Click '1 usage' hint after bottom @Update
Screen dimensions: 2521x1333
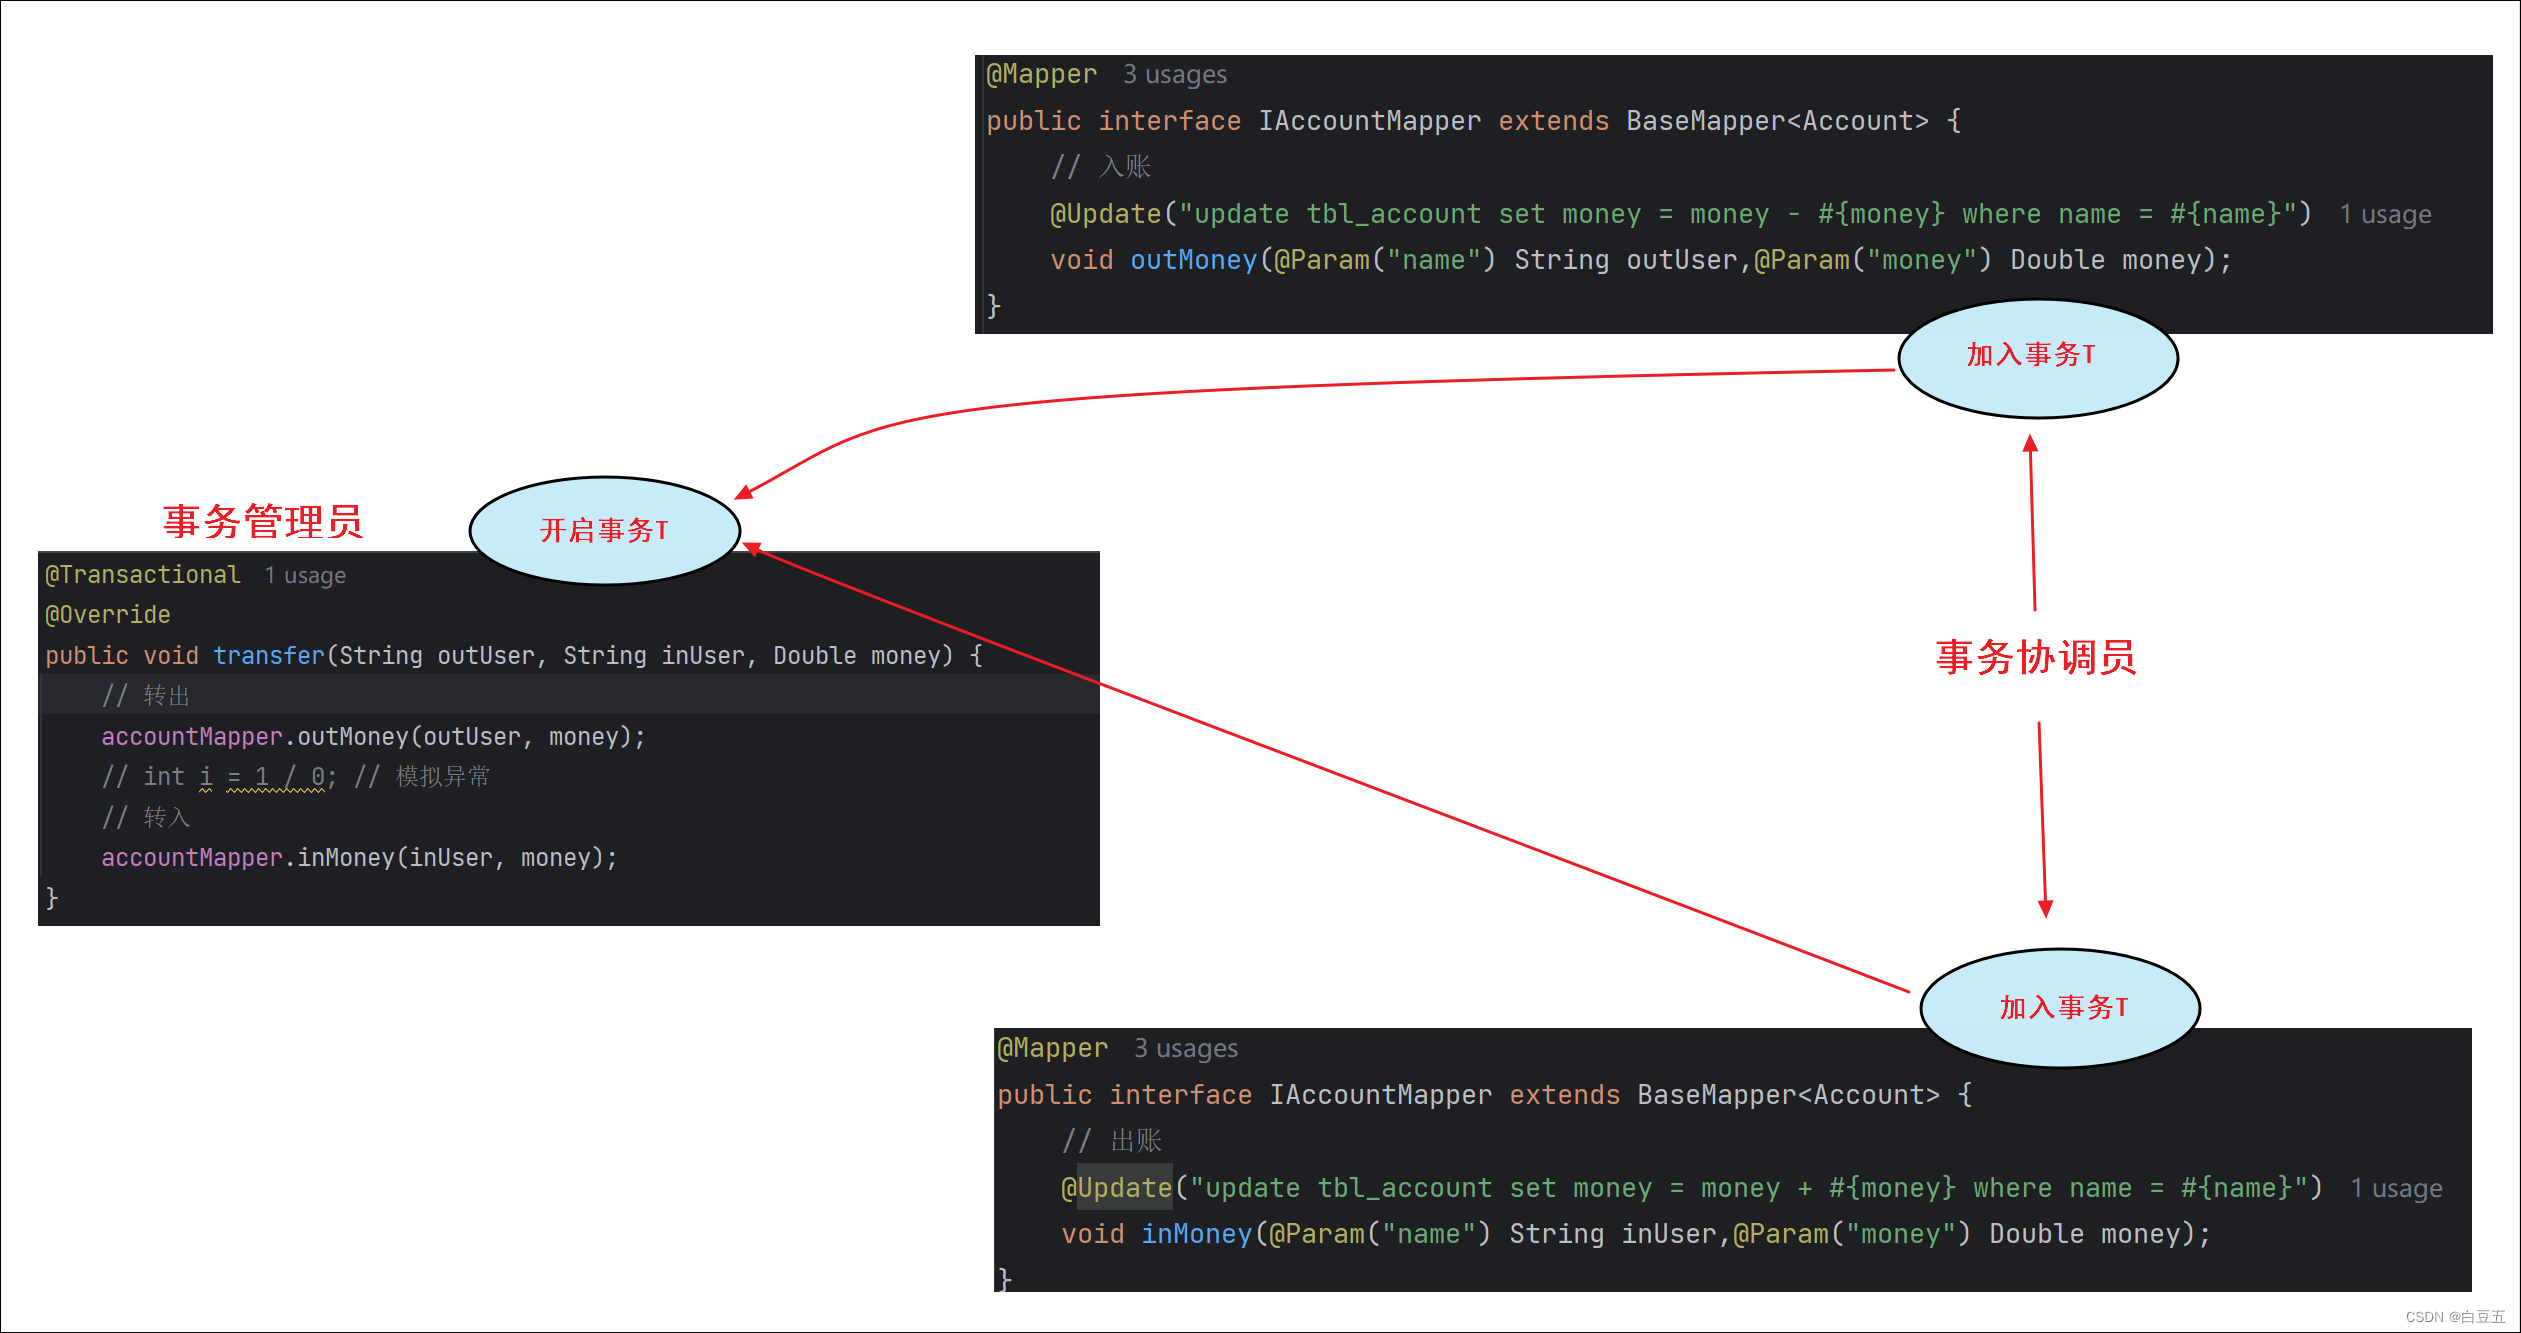click(x=2396, y=1189)
